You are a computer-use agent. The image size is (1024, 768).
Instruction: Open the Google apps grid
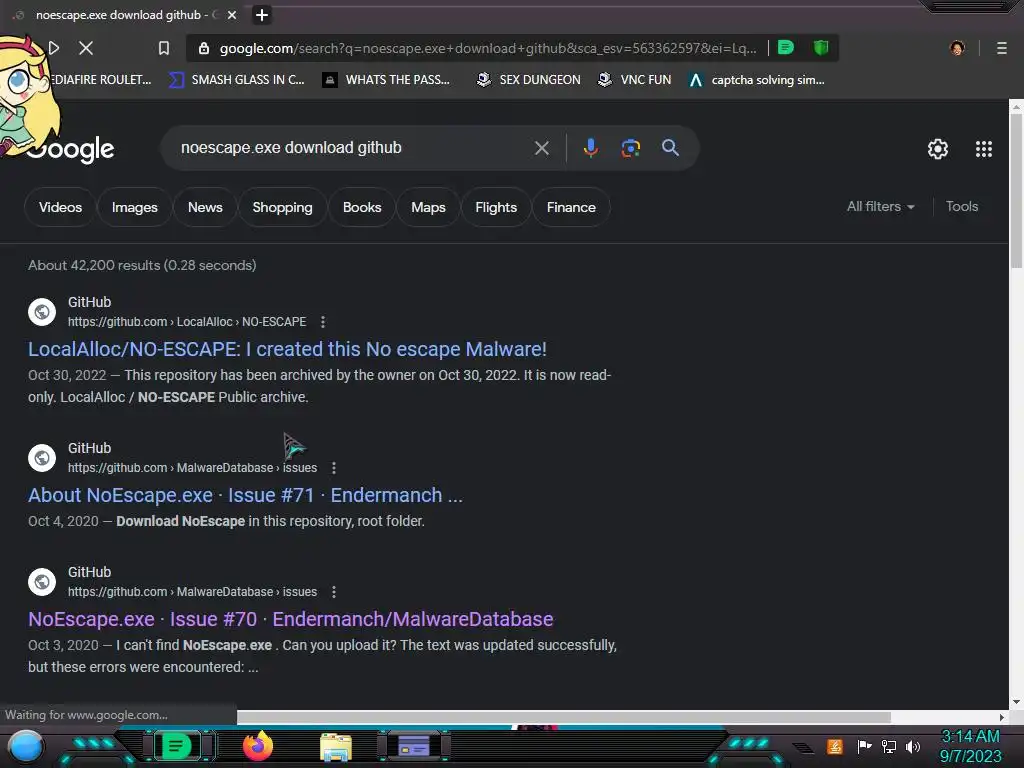(984, 149)
